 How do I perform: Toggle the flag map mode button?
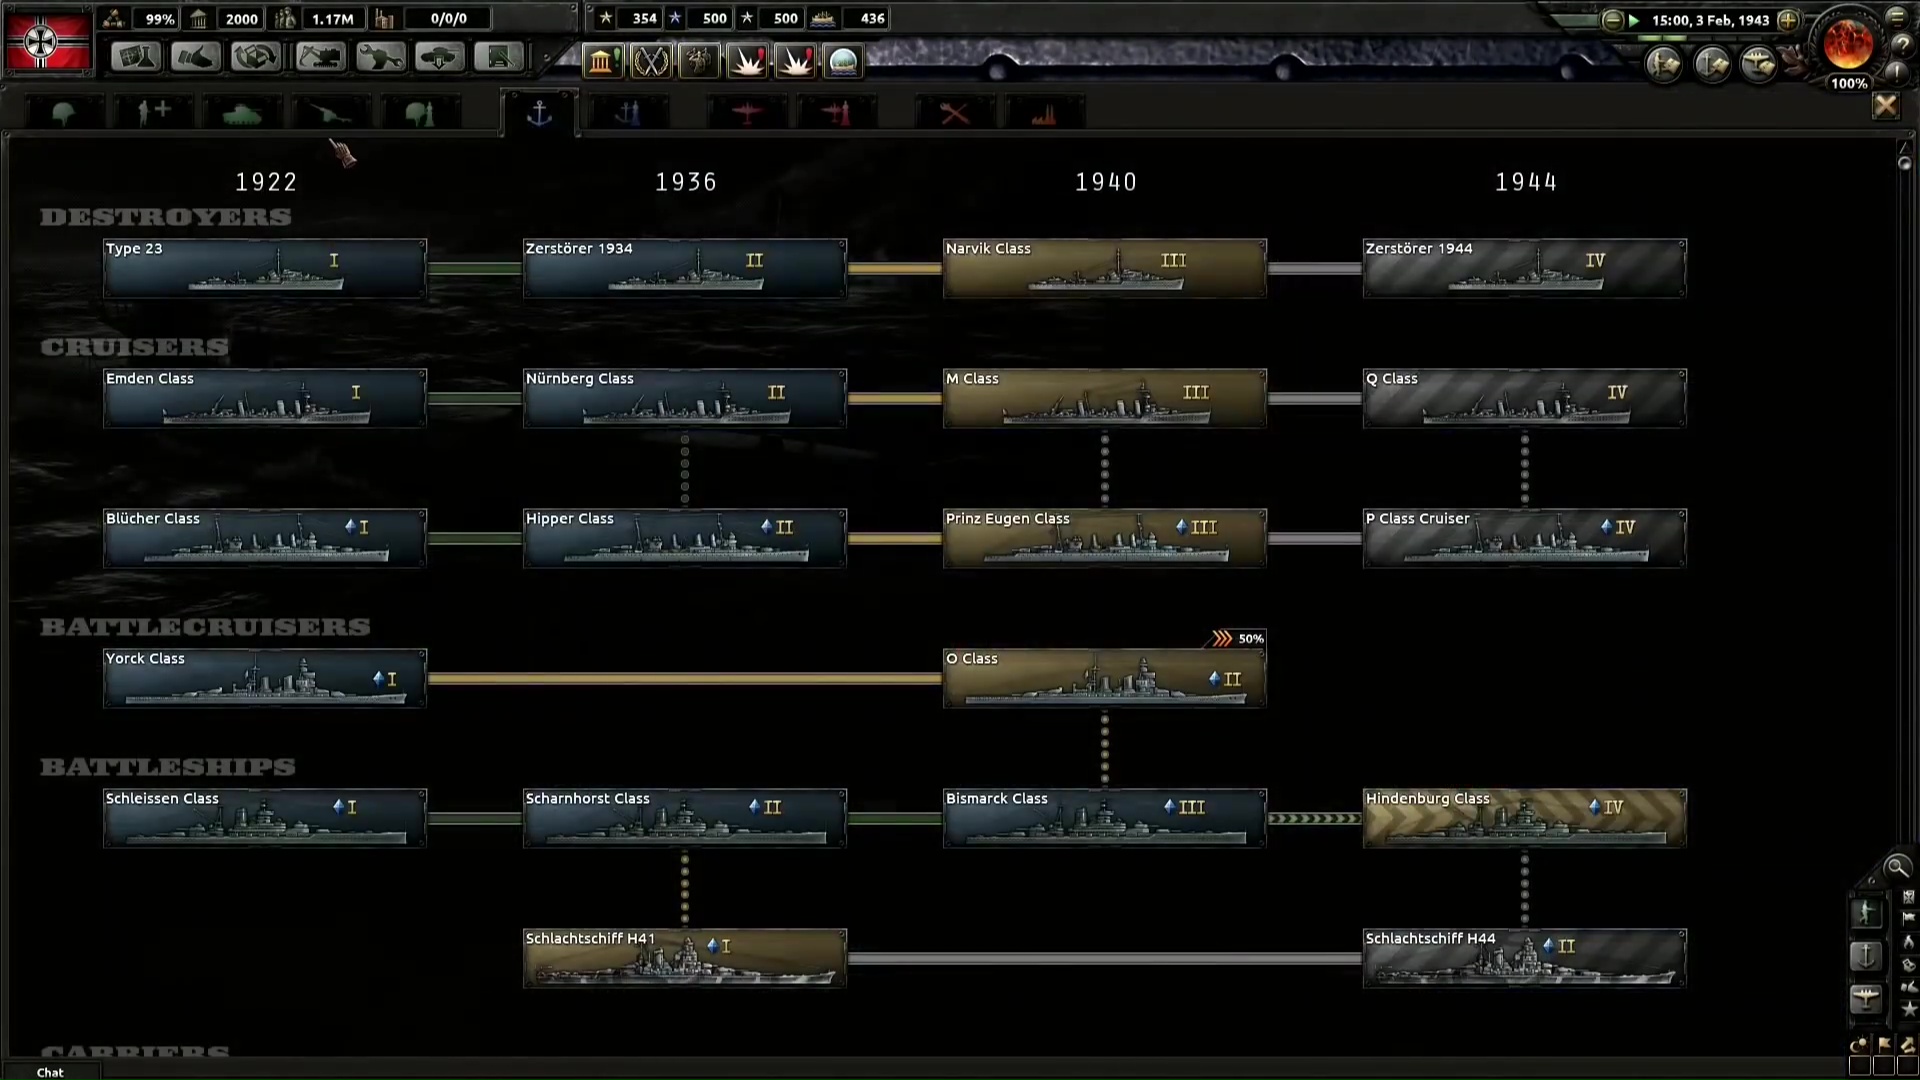(x=1885, y=1044)
